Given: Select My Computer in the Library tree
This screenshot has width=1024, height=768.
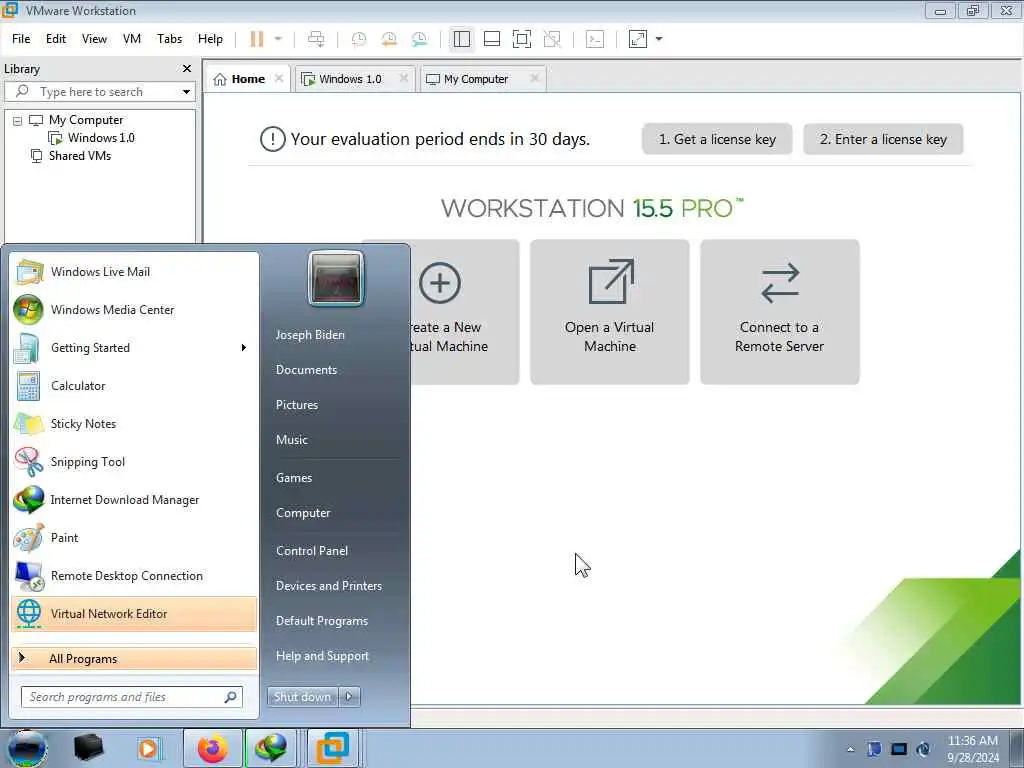Looking at the screenshot, I should [86, 120].
